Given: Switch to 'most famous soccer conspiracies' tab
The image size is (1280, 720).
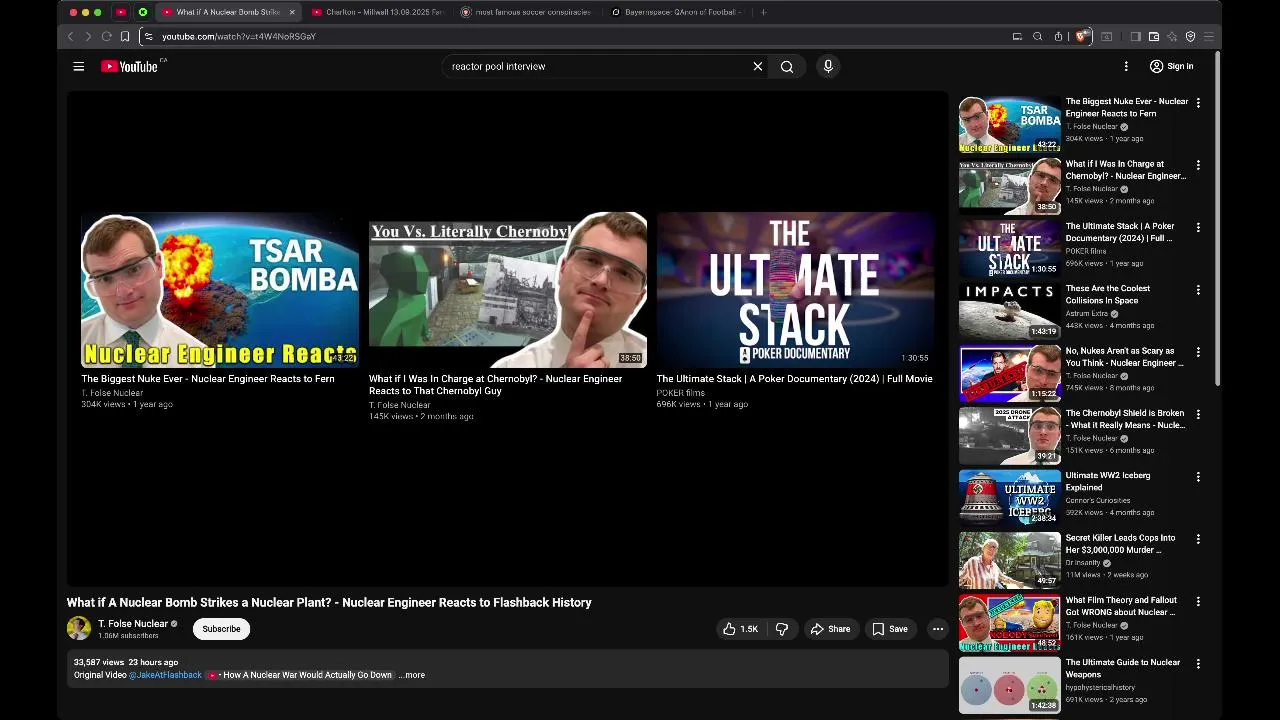Looking at the screenshot, I should (x=526, y=12).
